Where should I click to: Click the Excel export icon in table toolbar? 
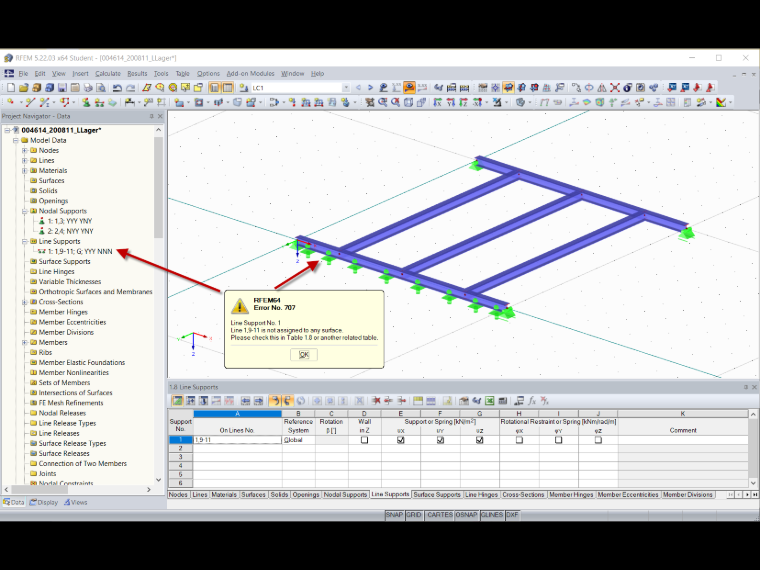[x=490, y=401]
